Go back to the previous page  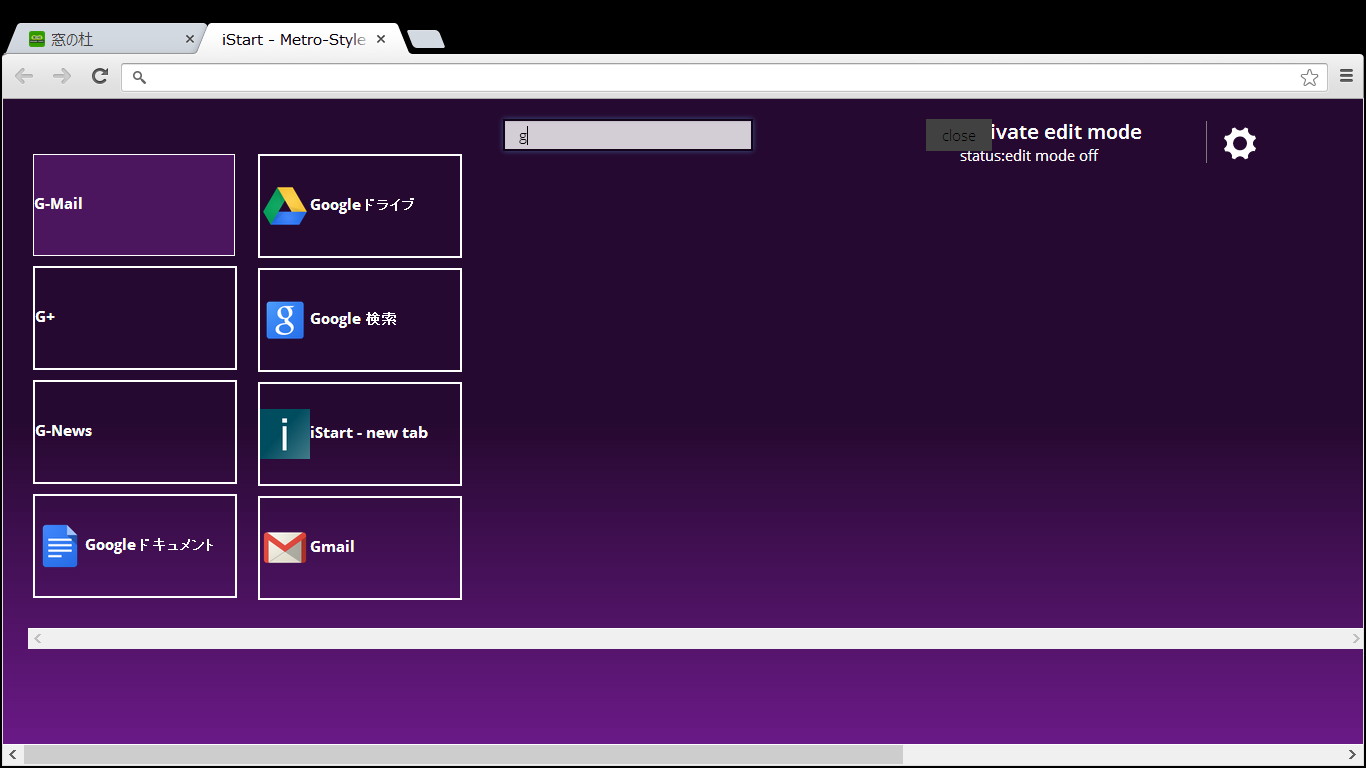coord(24,76)
